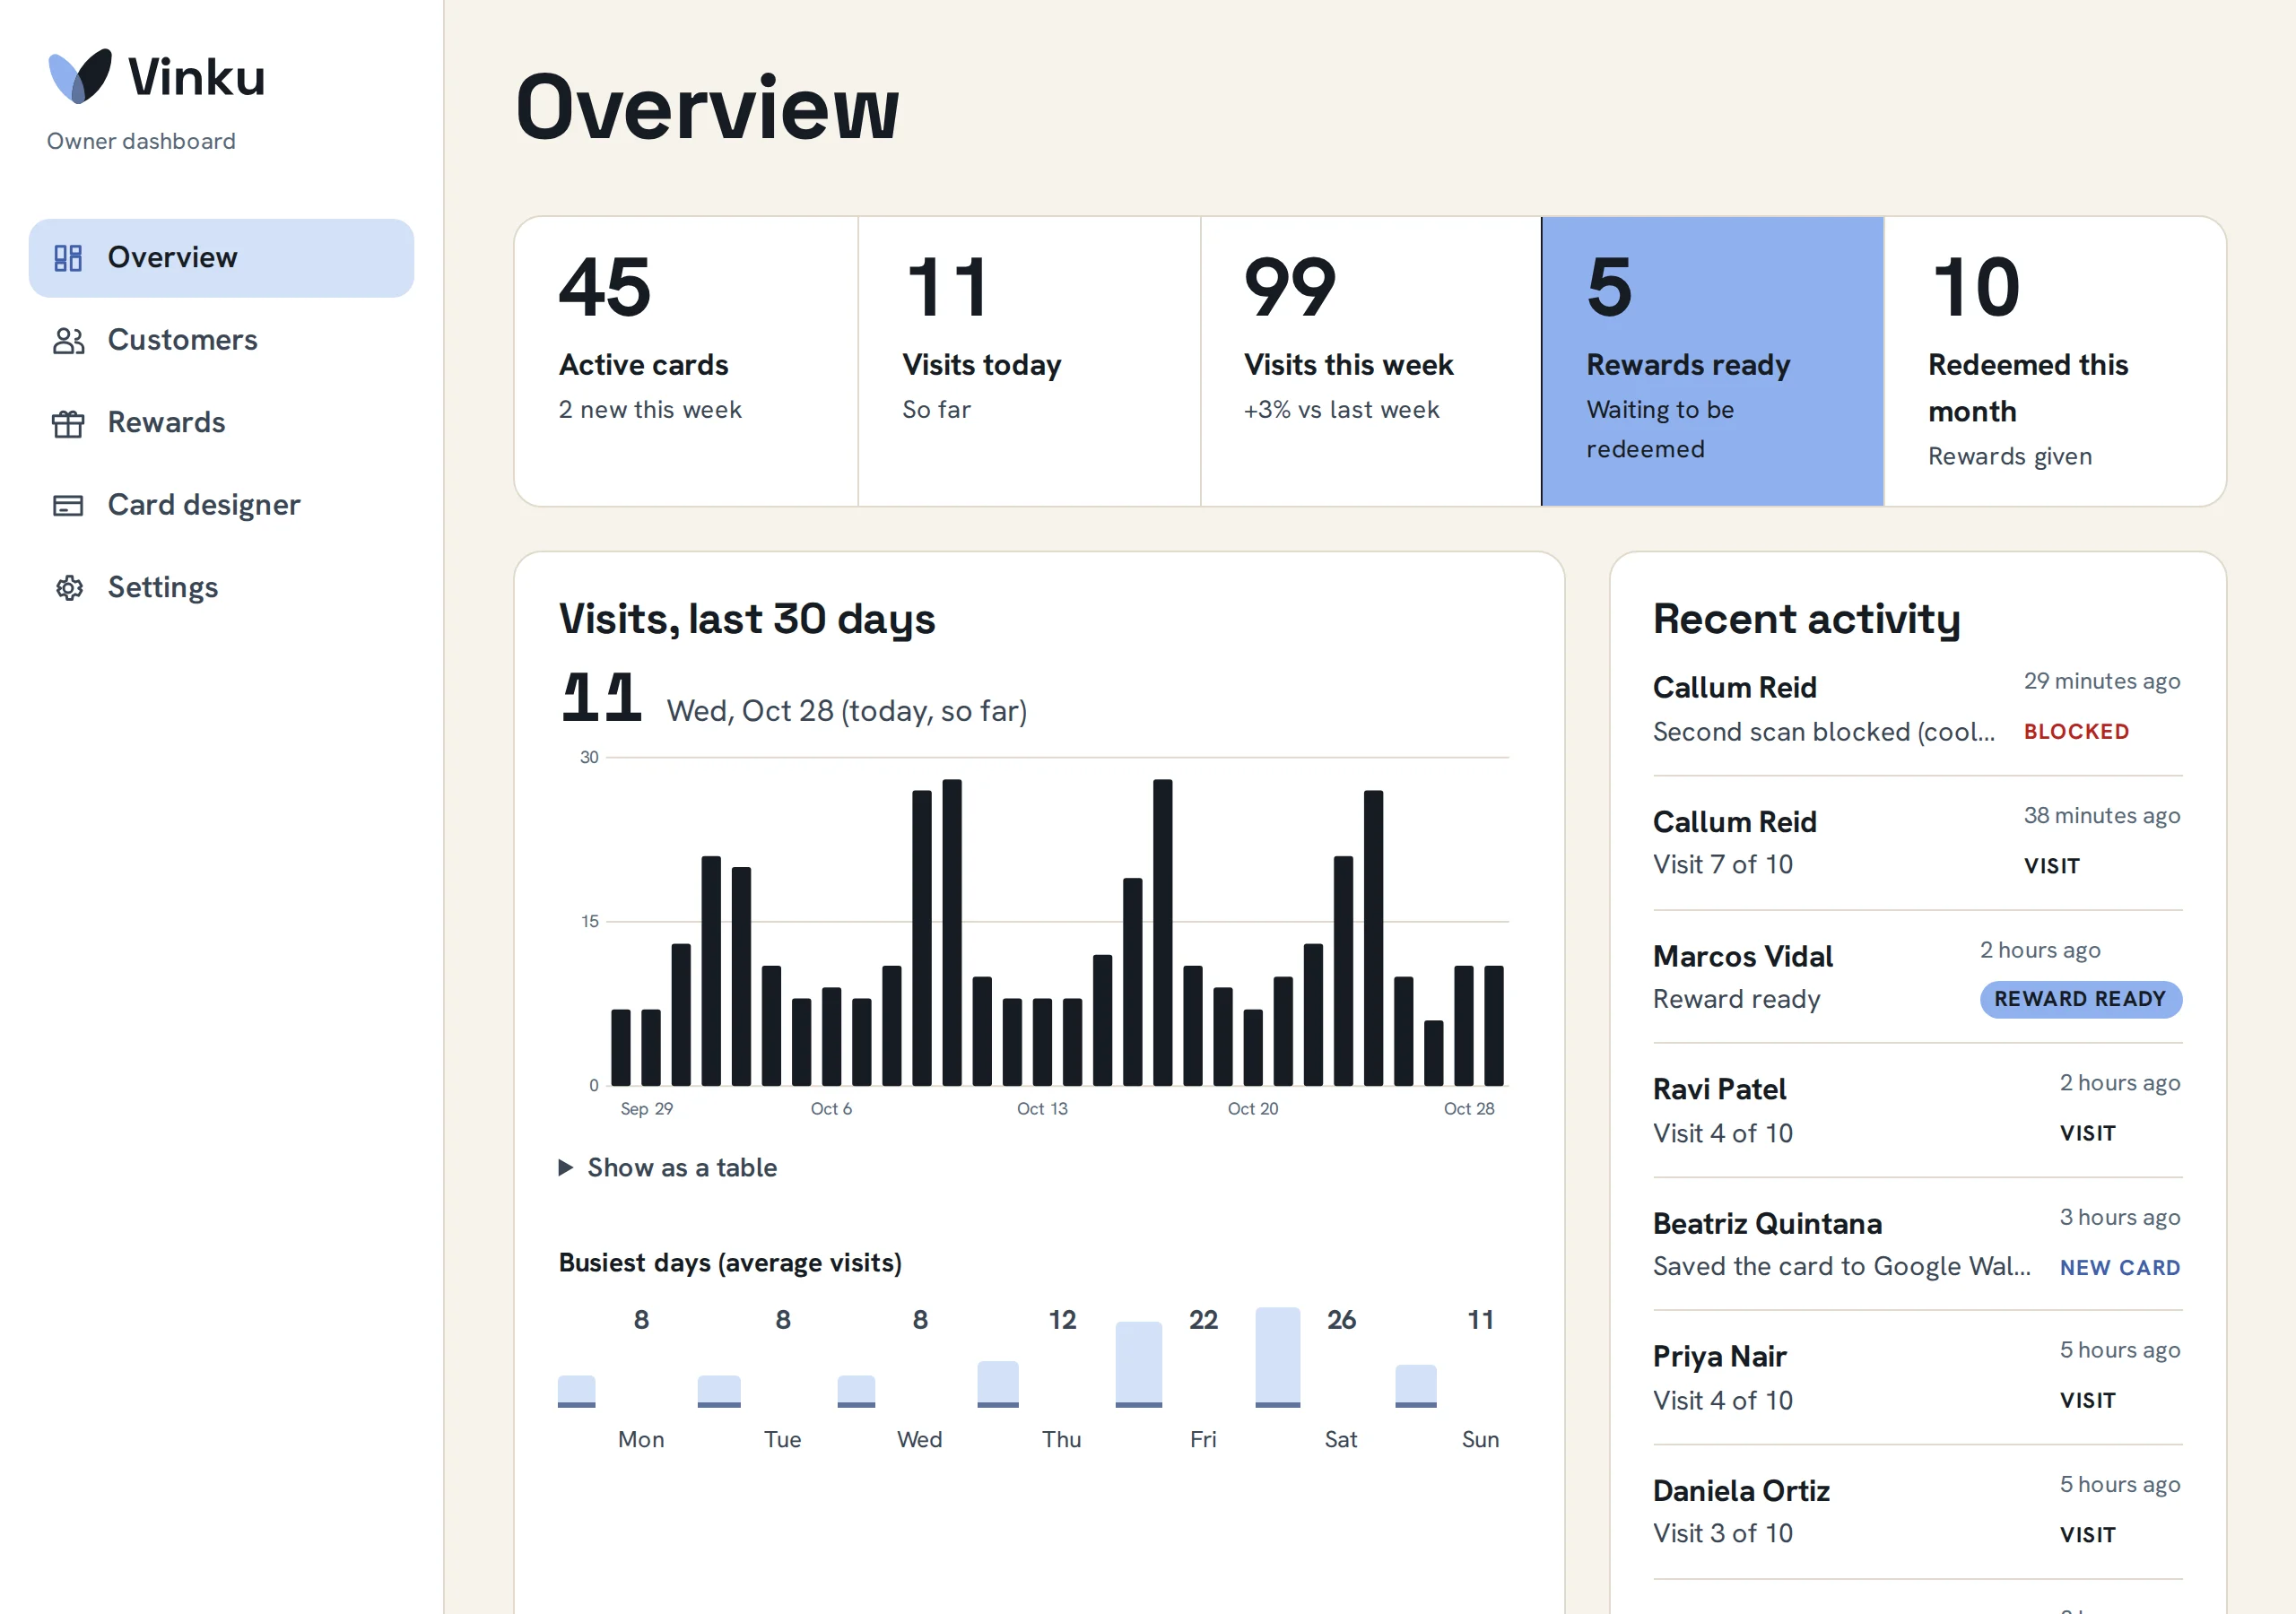The image size is (2296, 1614).
Task: Click the Vinku butterfly logo
Action: point(80,76)
